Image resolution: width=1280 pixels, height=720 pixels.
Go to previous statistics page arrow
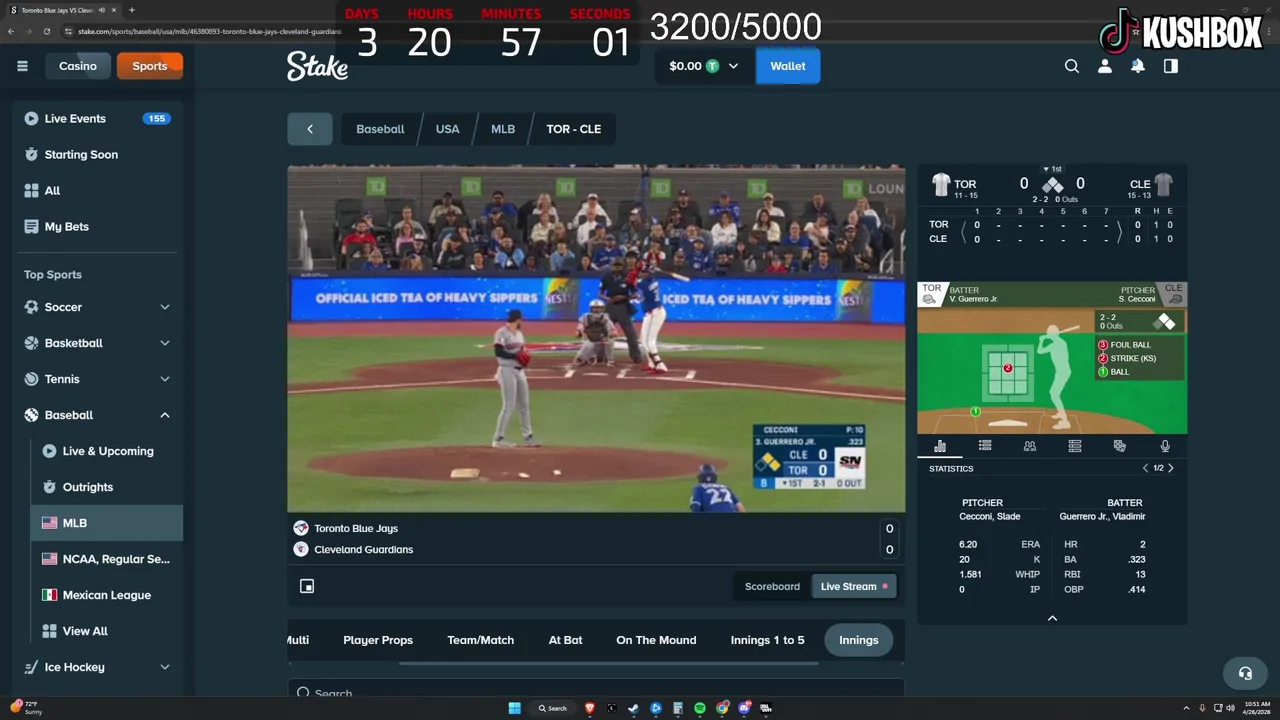point(1146,468)
